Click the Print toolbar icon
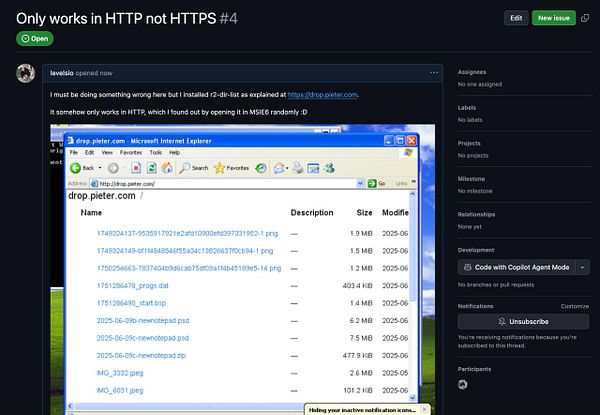The image size is (600, 415). coord(298,168)
